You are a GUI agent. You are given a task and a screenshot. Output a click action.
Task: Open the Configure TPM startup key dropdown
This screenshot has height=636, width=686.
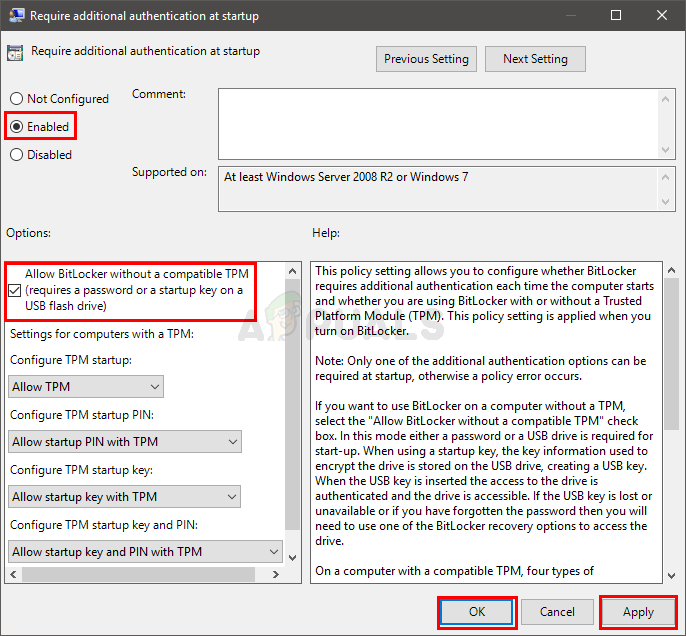pos(125,497)
